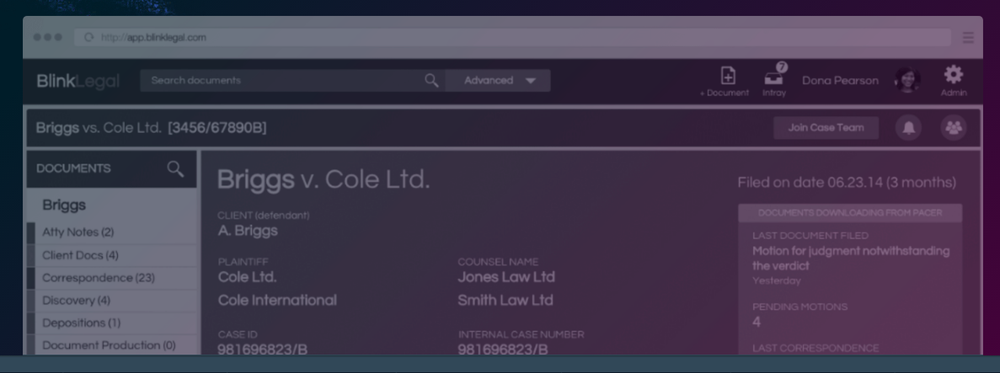Viewport: 1000px width, 373px height.
Task: Click the search icon in Documents panel
Action: tap(175, 169)
